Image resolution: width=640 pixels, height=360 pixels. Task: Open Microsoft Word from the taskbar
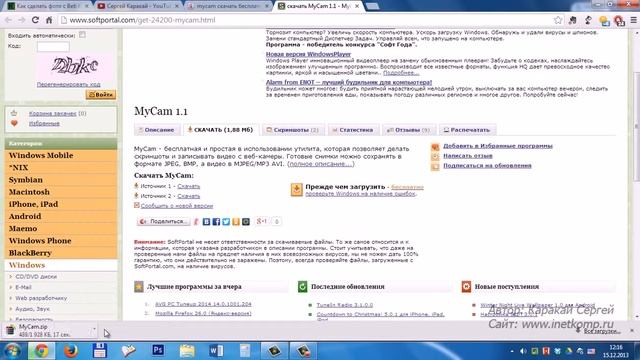tap(216, 351)
